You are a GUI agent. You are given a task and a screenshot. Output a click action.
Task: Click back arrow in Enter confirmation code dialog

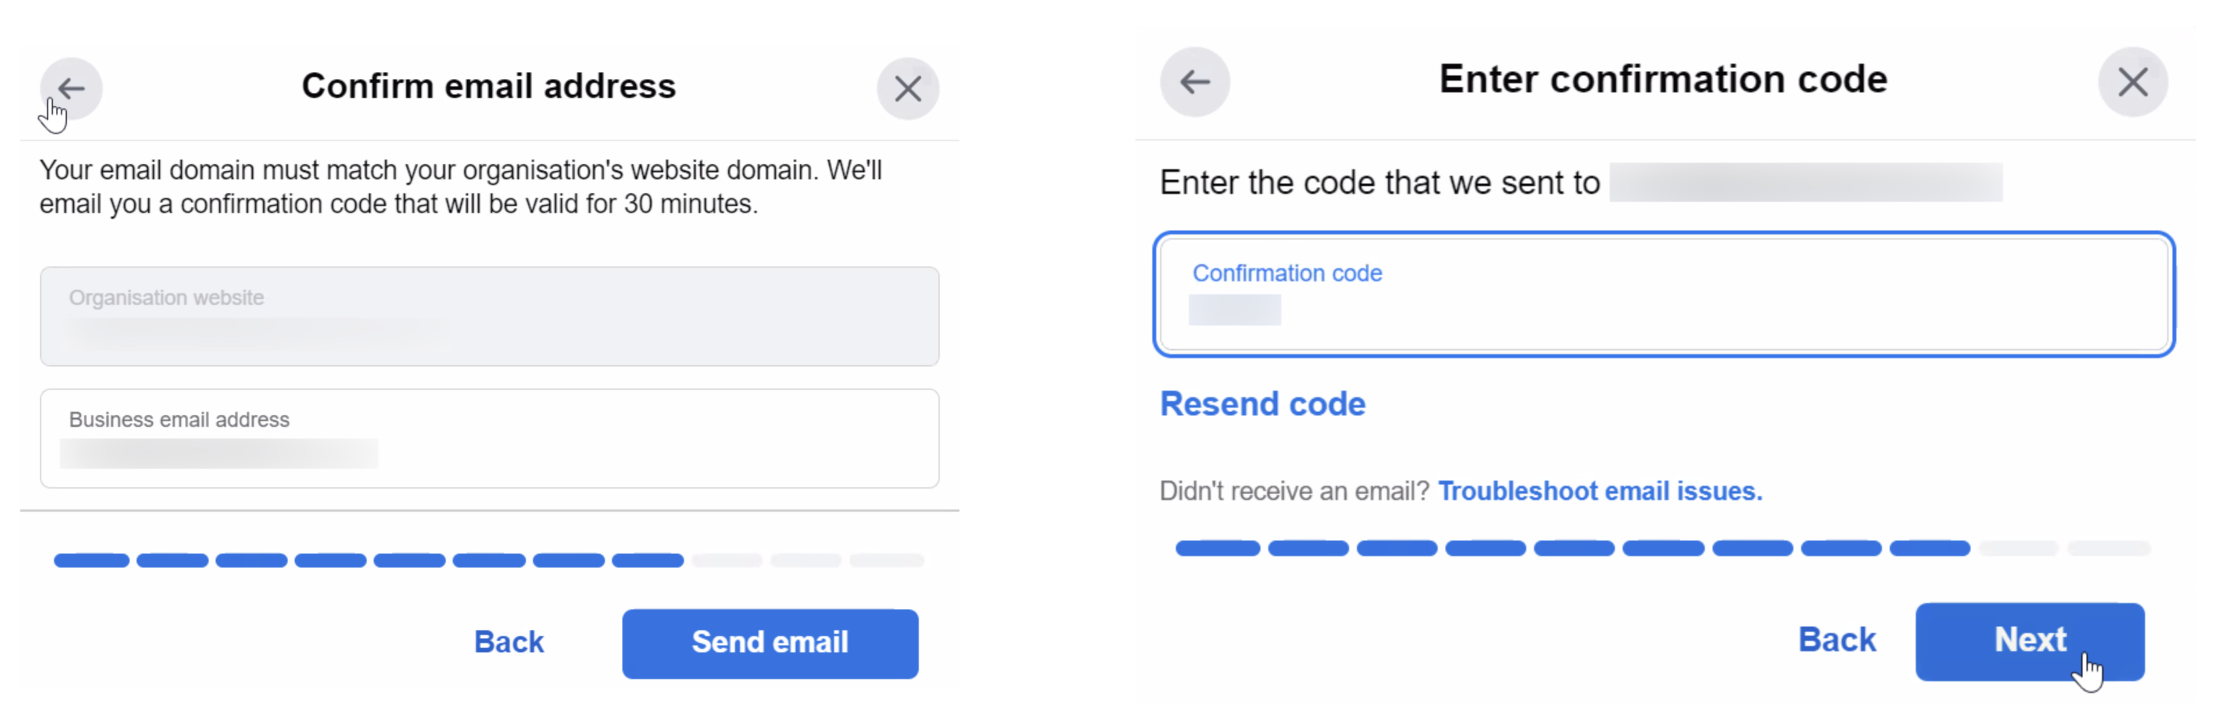click(x=1195, y=82)
